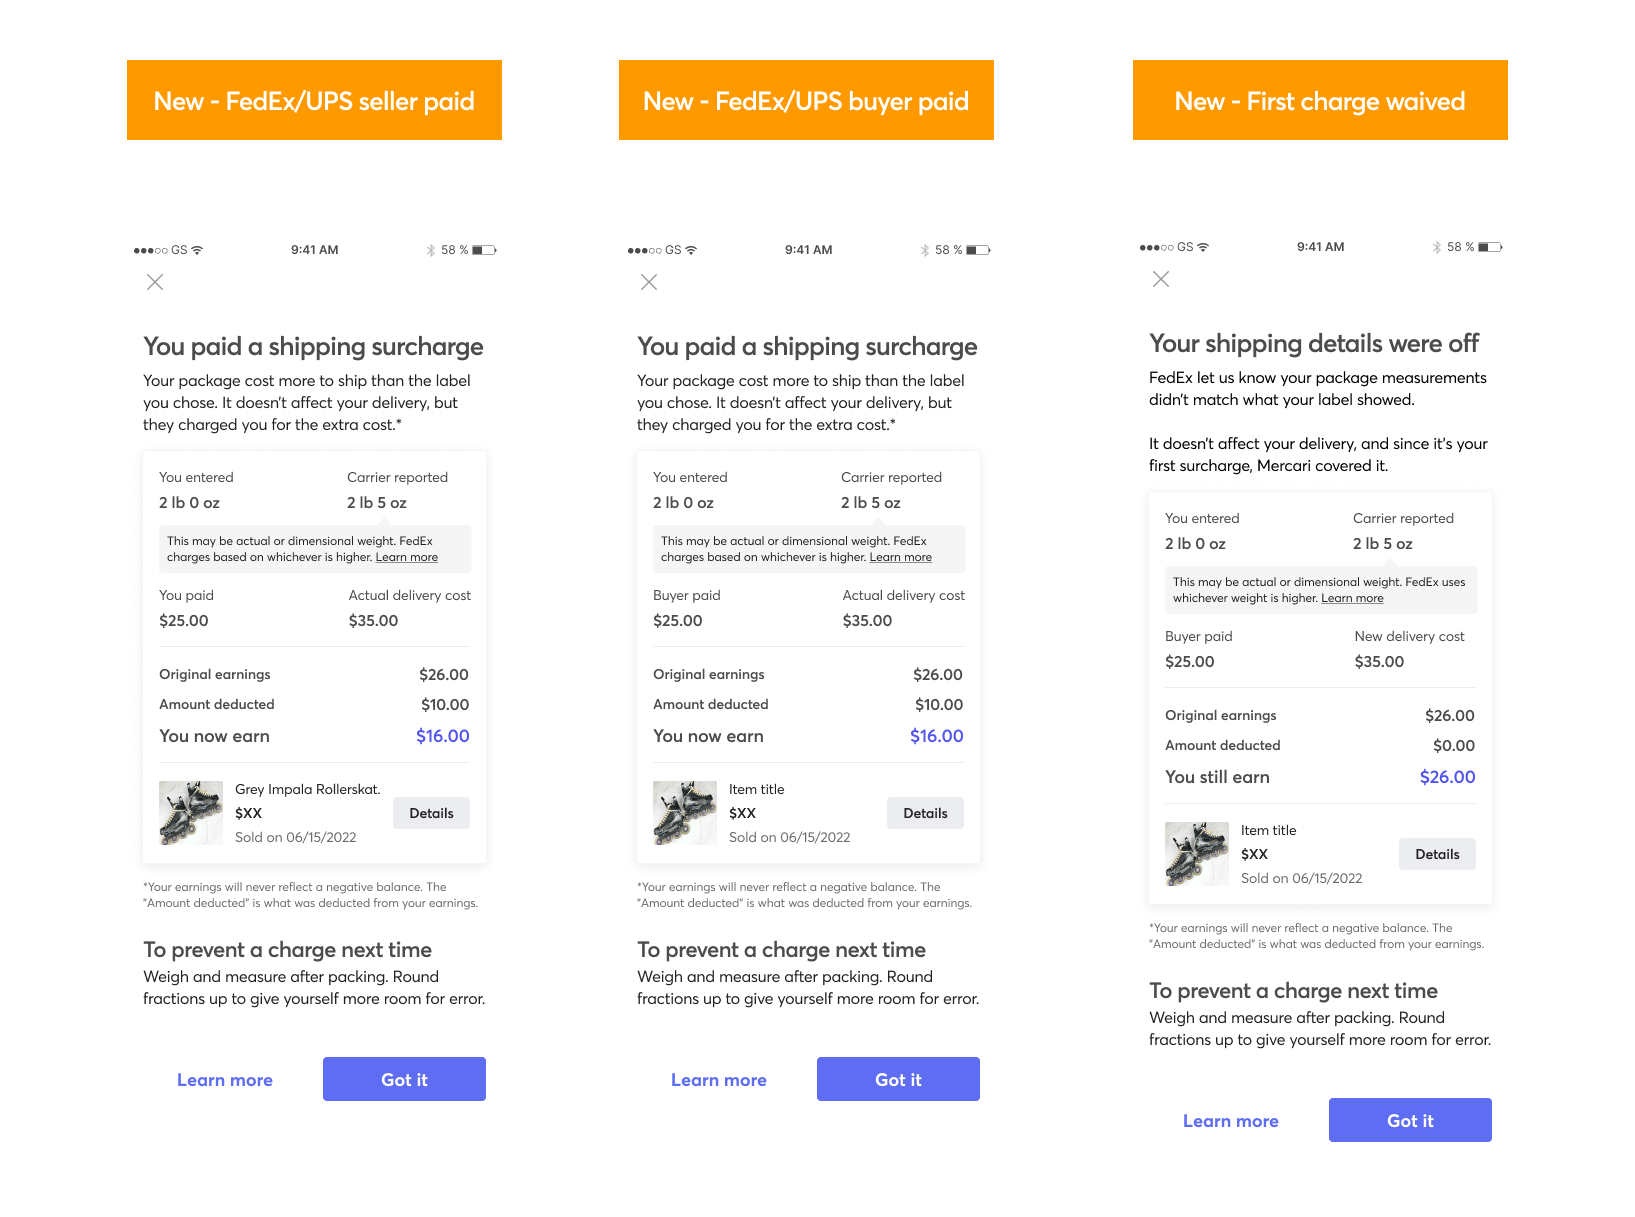The height and width of the screenshot is (1217, 1635).
Task: Open item Details in first charge waived screen
Action: tap(1437, 854)
